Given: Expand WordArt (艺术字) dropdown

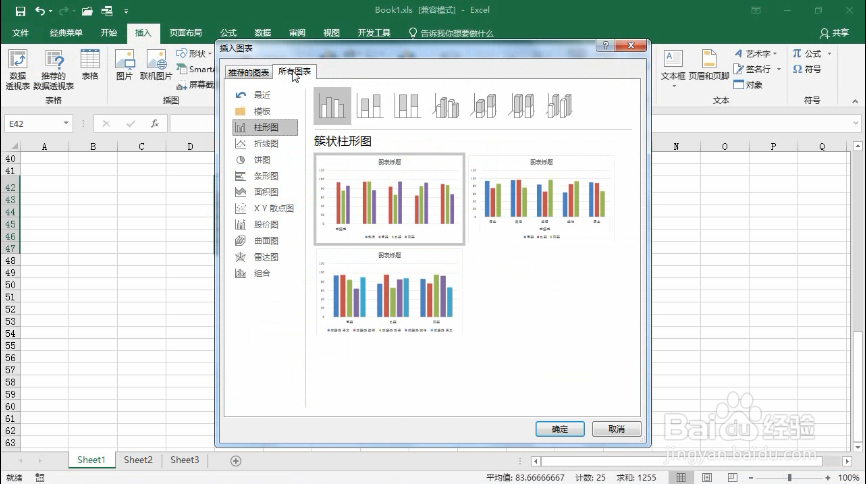Looking at the screenshot, I should click(x=775, y=54).
